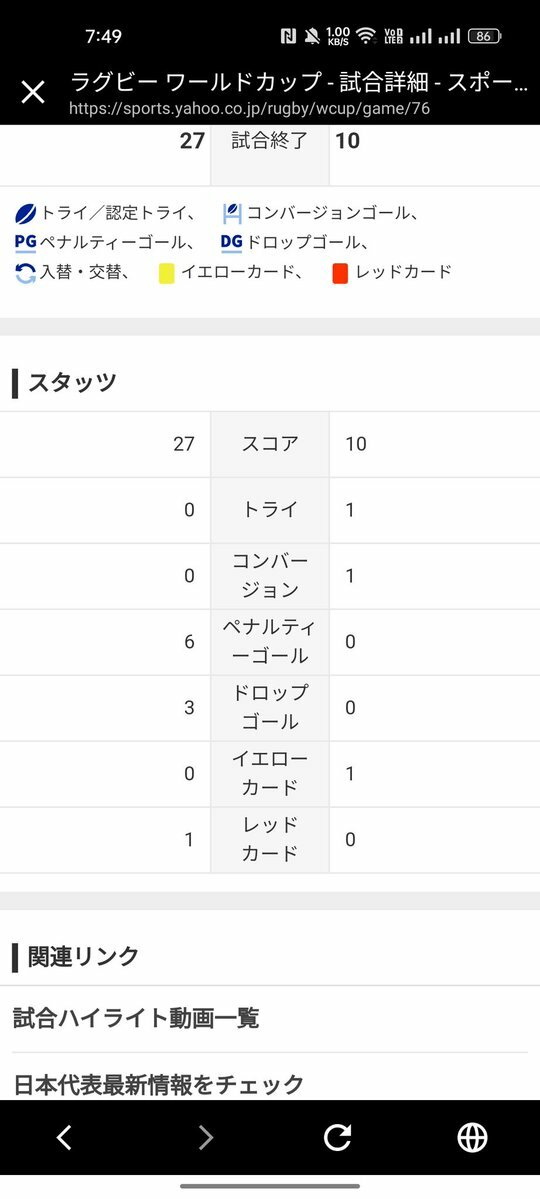Close the browser tab with X icon
This screenshot has height=1199, width=540.
33,93
